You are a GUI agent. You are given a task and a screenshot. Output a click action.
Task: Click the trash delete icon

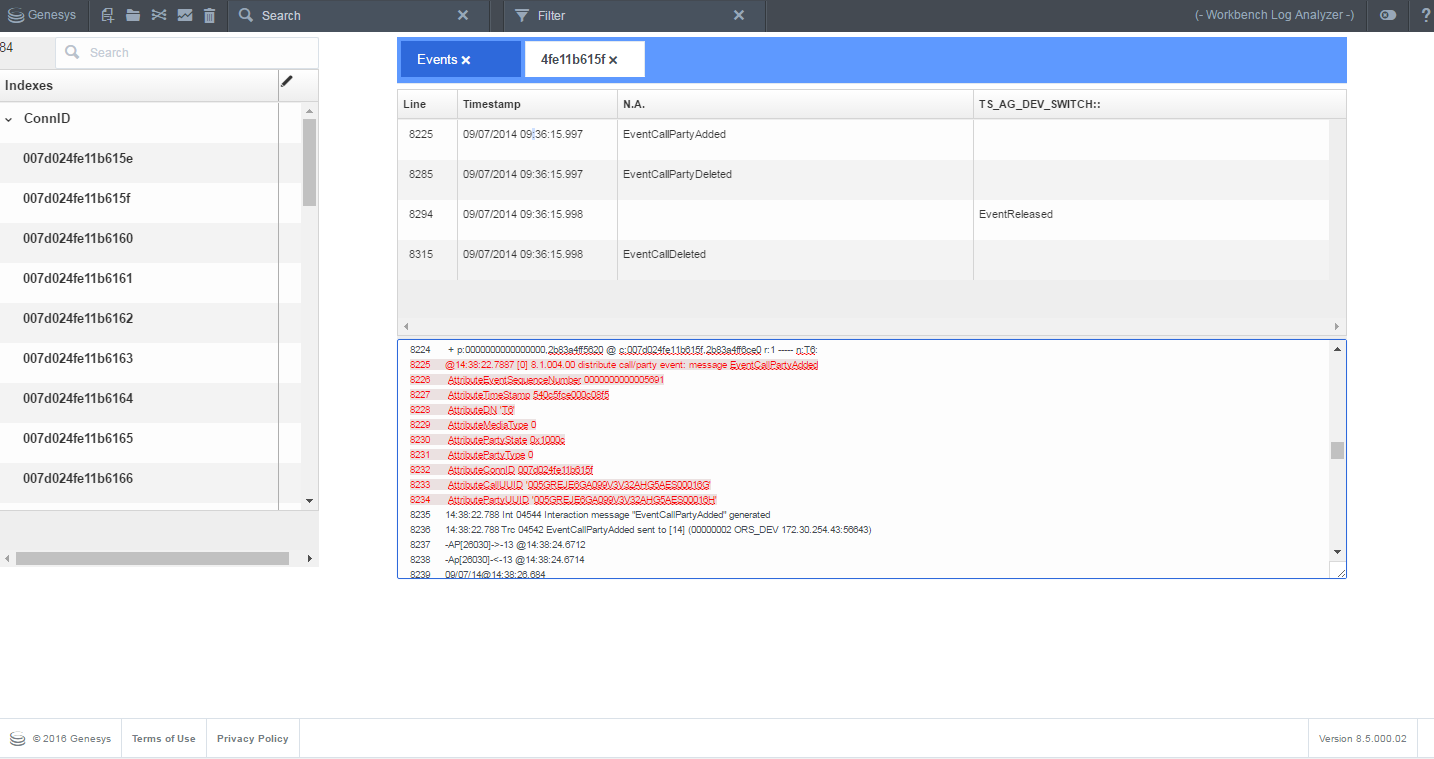pyautogui.click(x=209, y=15)
